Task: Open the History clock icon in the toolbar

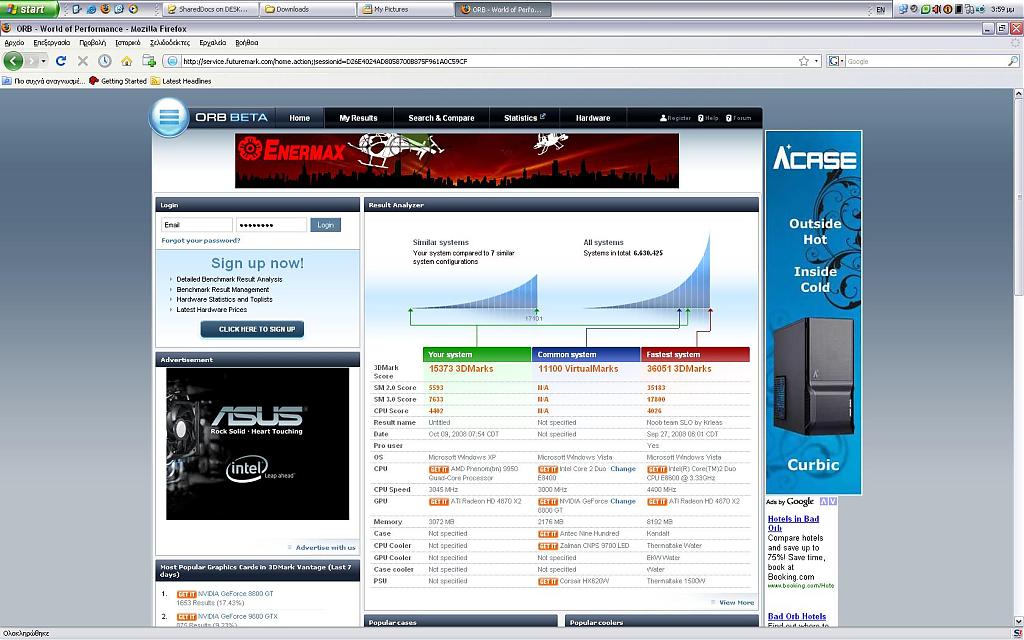Action: pos(104,61)
